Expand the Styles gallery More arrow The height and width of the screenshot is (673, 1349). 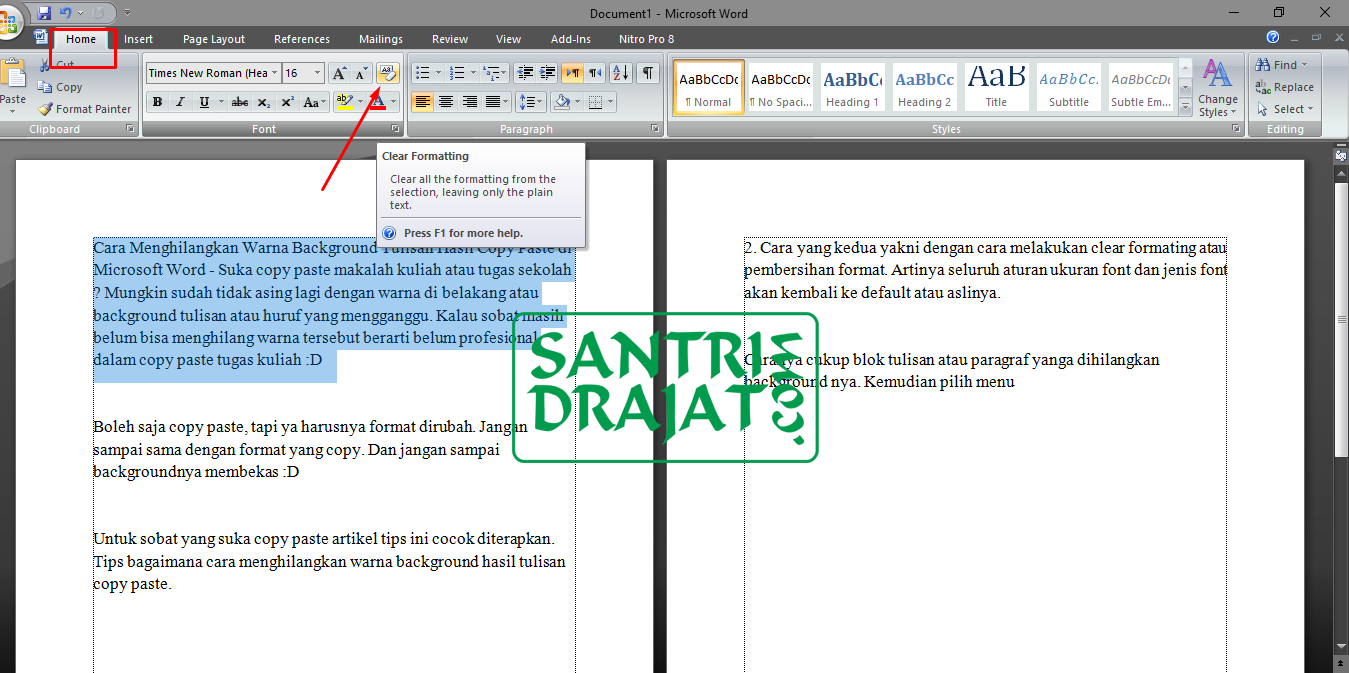coord(1185,108)
